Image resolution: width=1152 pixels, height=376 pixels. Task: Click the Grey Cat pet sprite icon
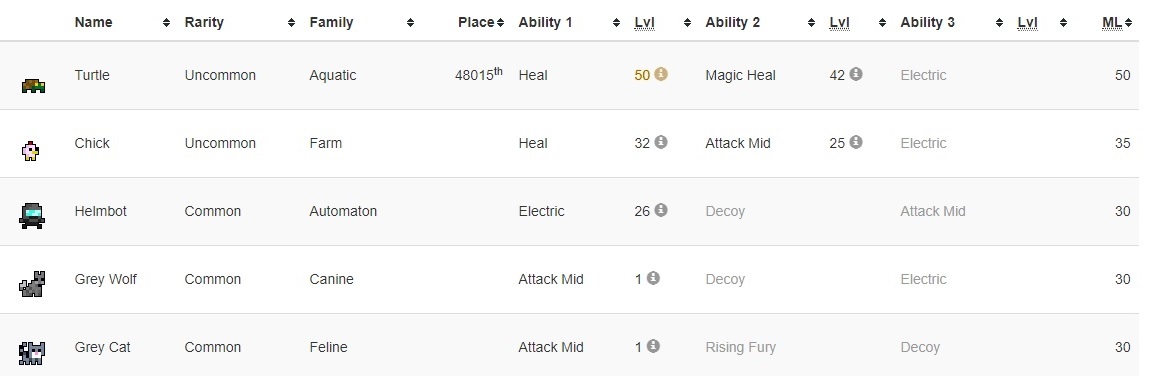pos(32,353)
